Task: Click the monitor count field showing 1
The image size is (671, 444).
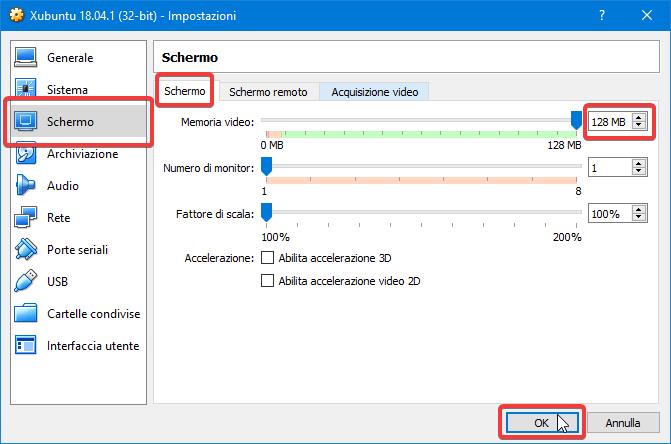Action: 609,168
